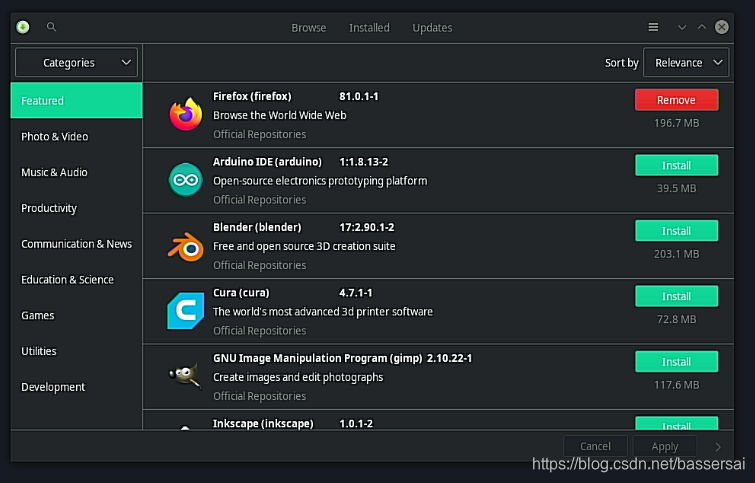Click the 196.7 MB size label

[677, 123]
